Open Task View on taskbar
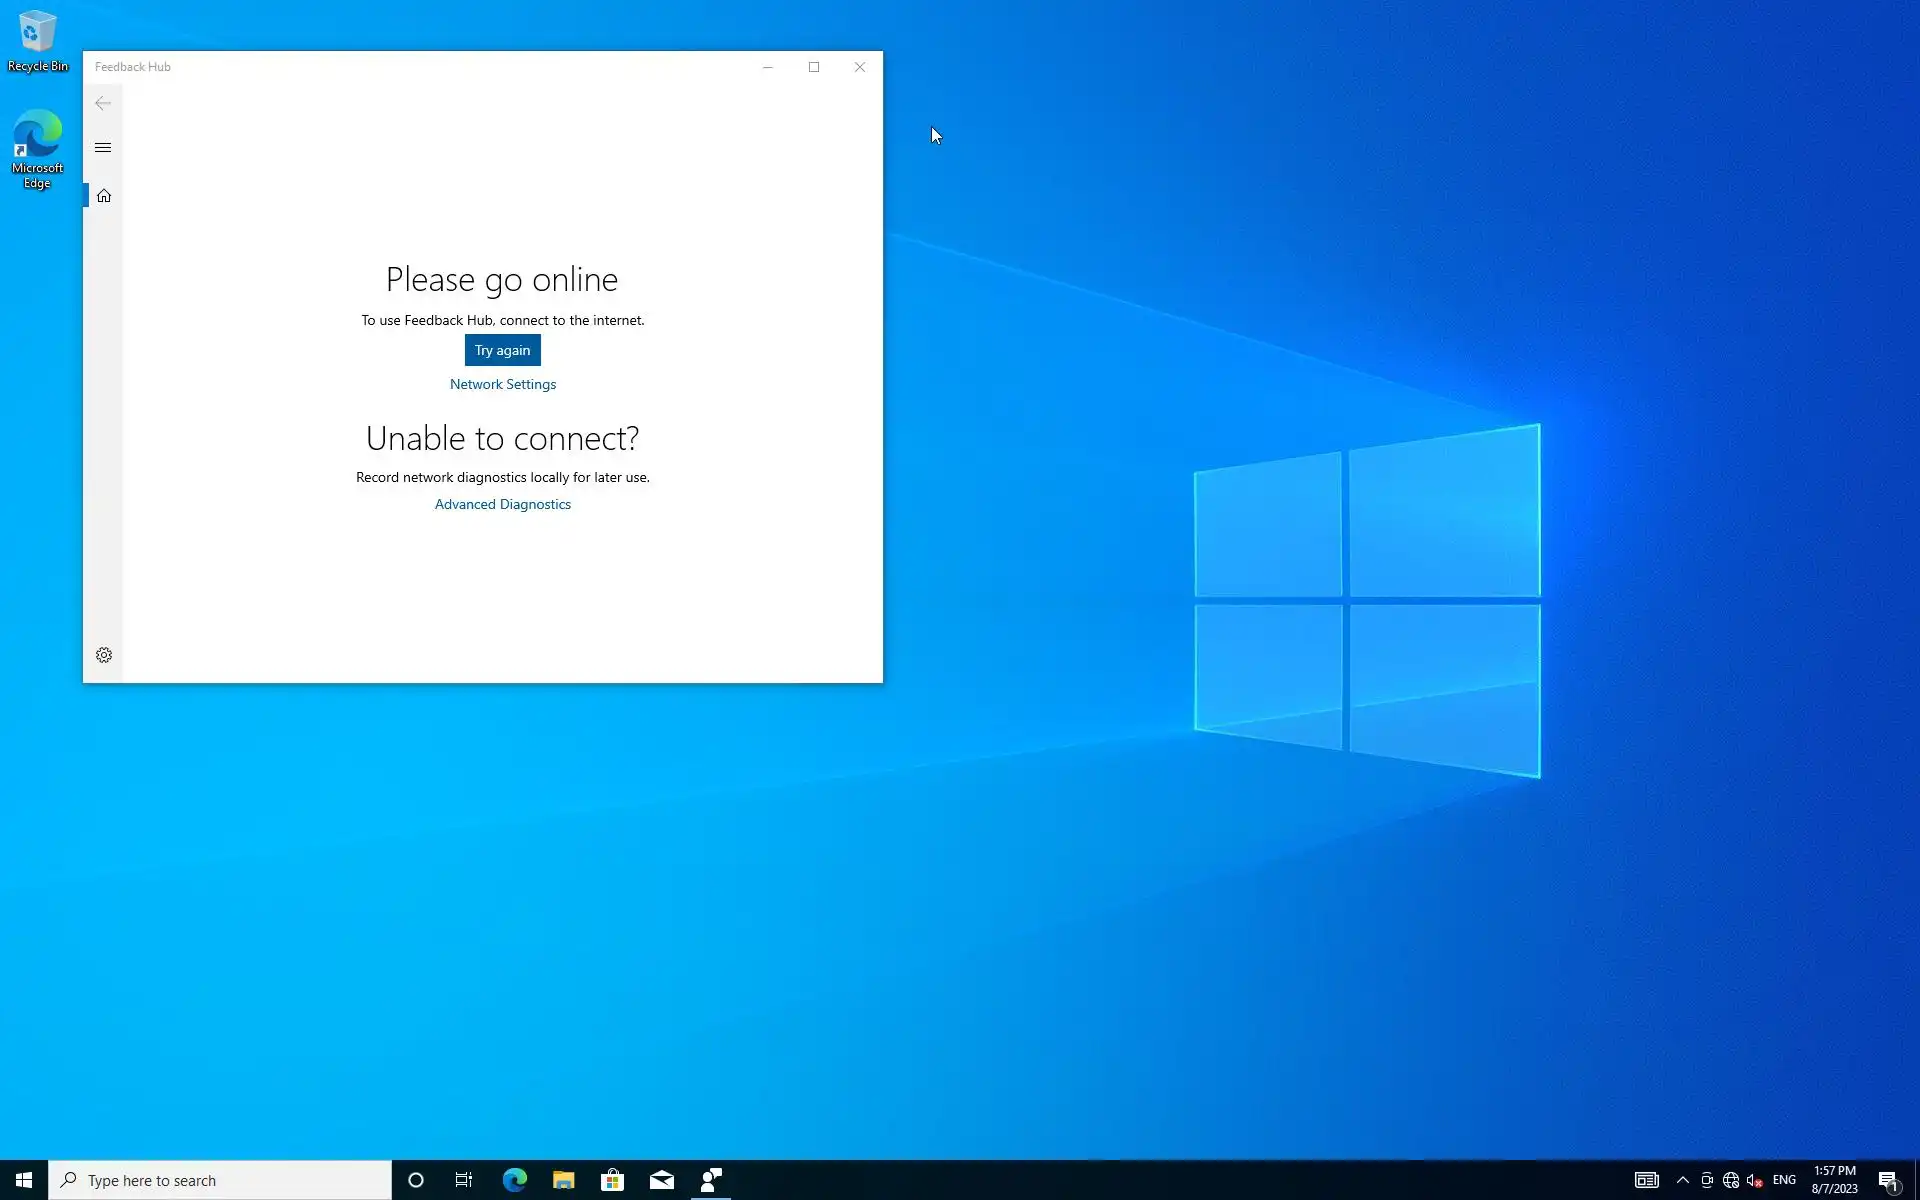1920x1200 pixels. (x=464, y=1180)
